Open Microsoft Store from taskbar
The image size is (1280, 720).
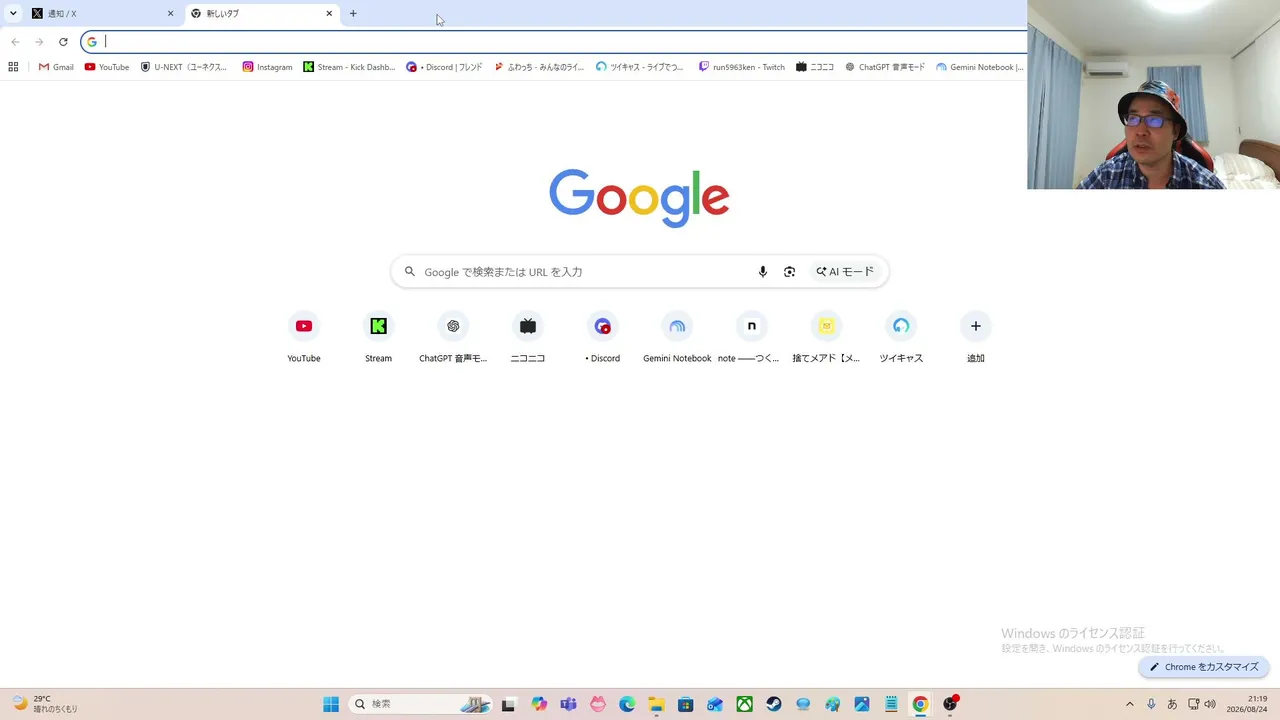[685, 704]
